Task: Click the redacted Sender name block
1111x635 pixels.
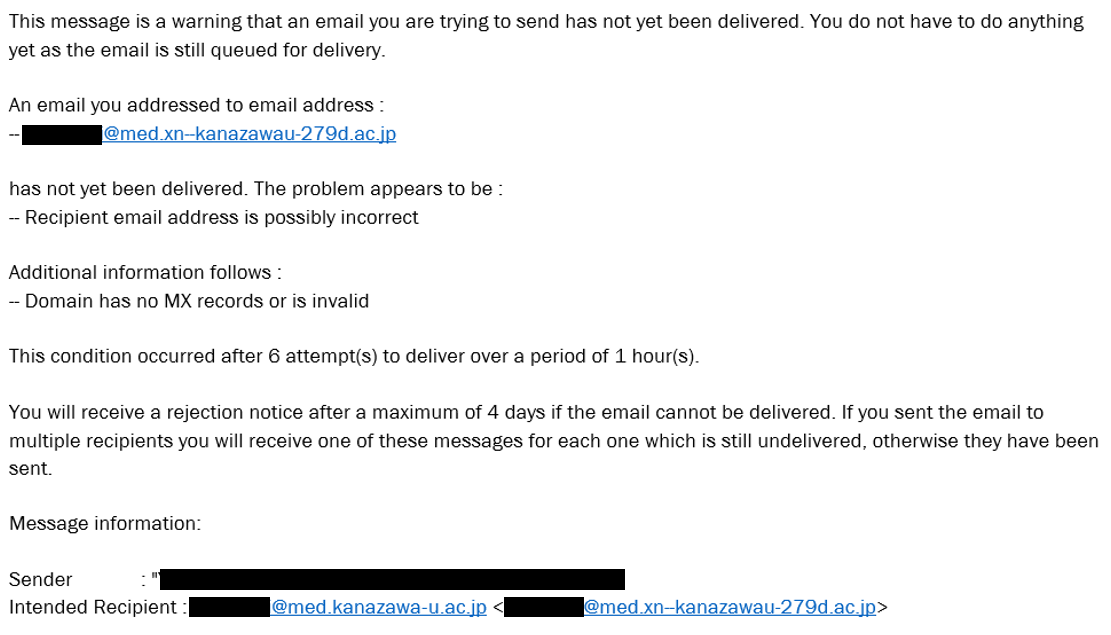Action: point(392,579)
